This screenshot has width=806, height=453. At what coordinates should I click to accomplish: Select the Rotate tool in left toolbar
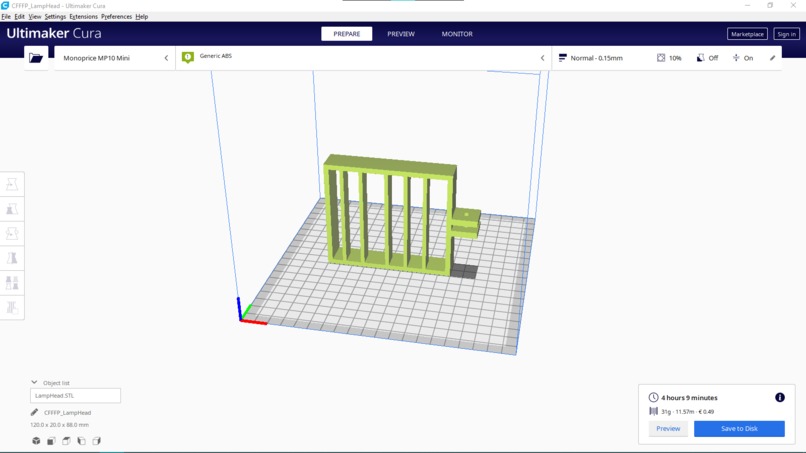point(12,233)
